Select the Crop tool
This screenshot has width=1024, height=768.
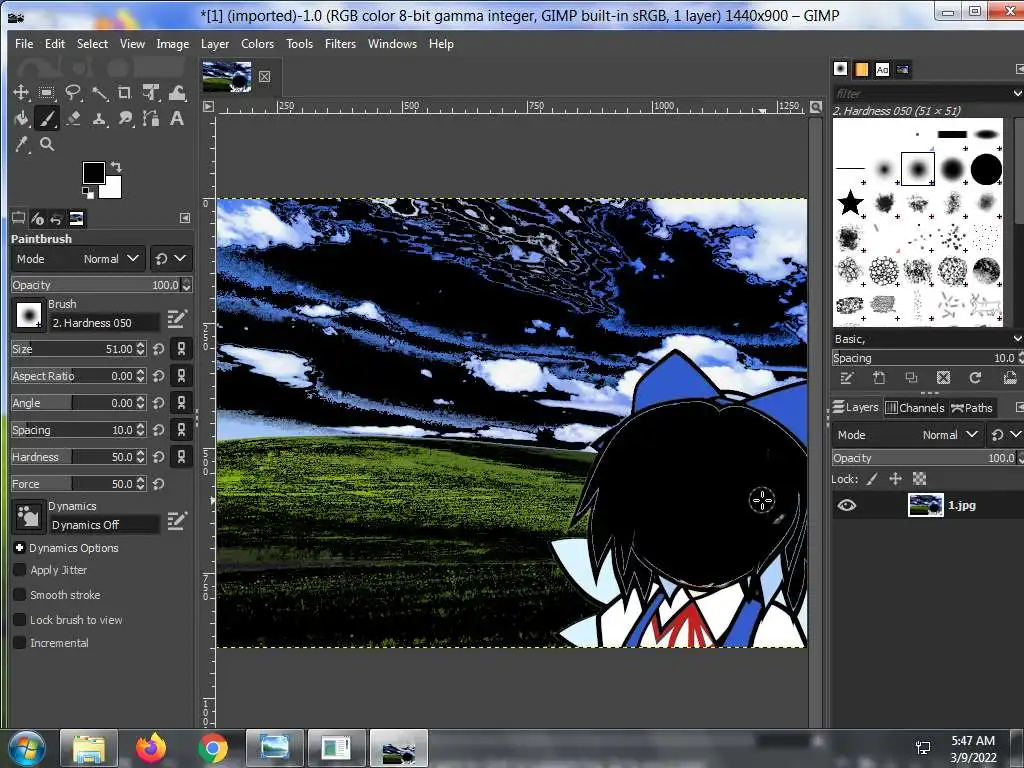pyautogui.click(x=124, y=92)
